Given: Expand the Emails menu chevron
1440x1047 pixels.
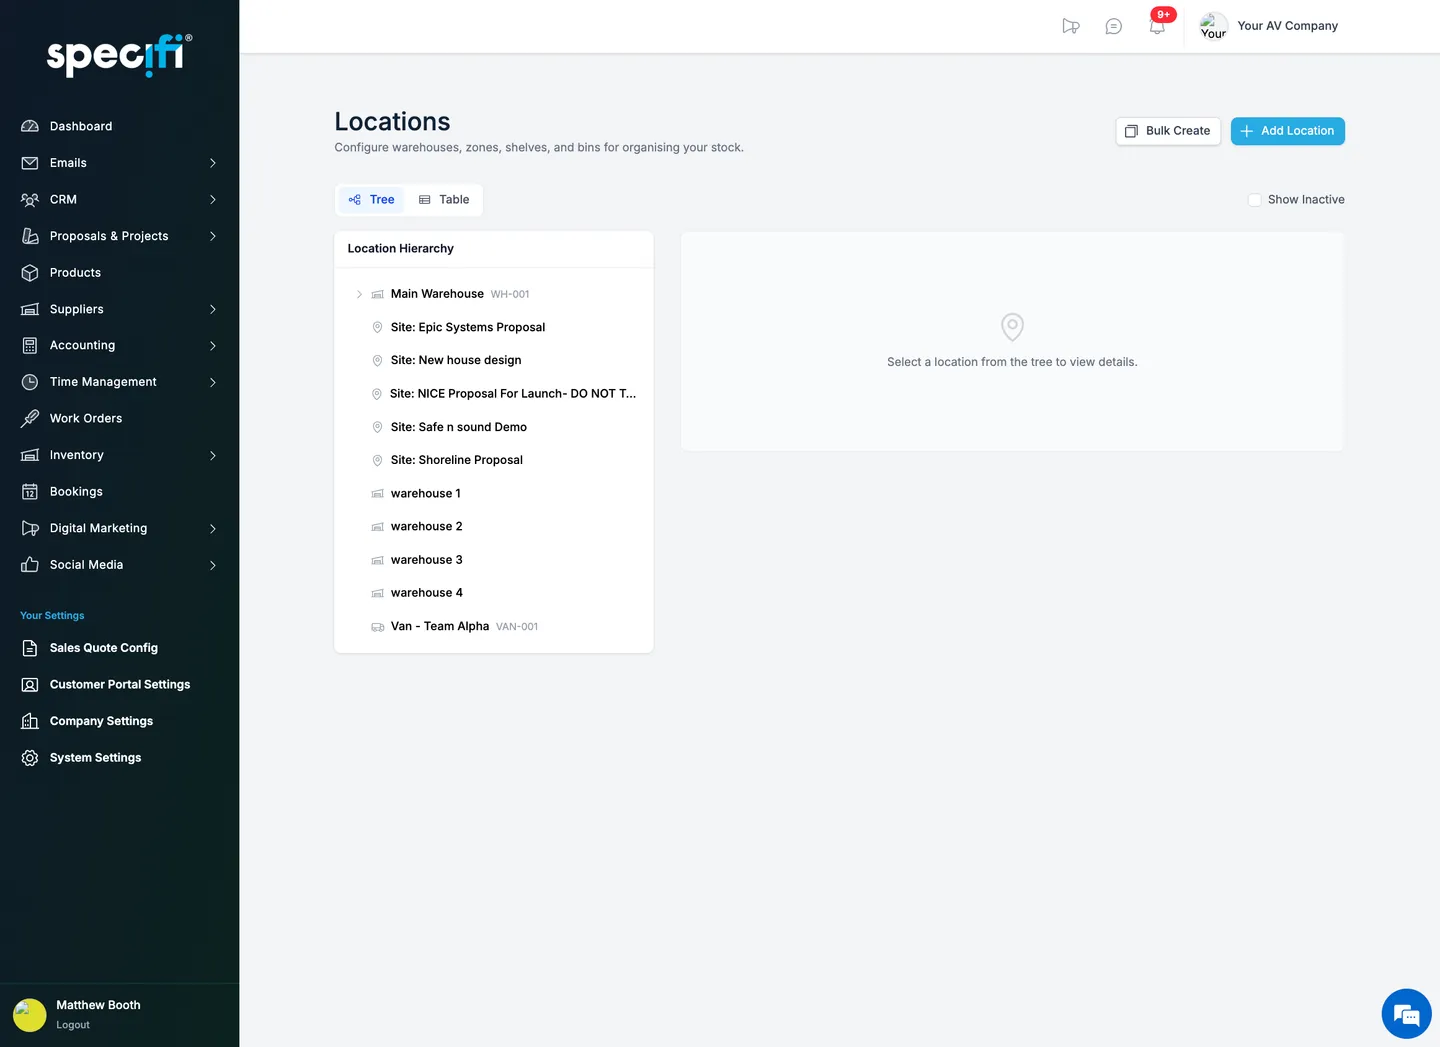Looking at the screenshot, I should click(213, 163).
